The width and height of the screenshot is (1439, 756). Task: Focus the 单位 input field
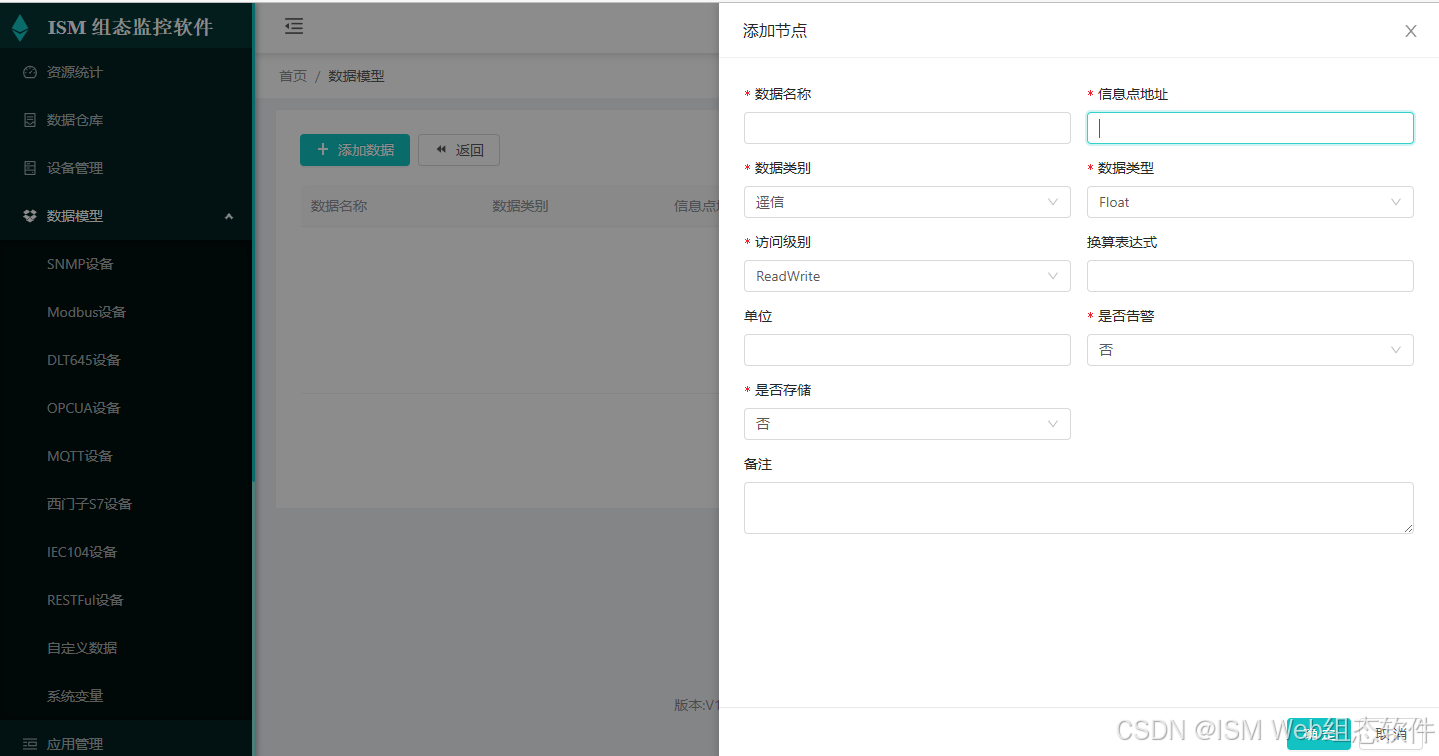(x=907, y=350)
